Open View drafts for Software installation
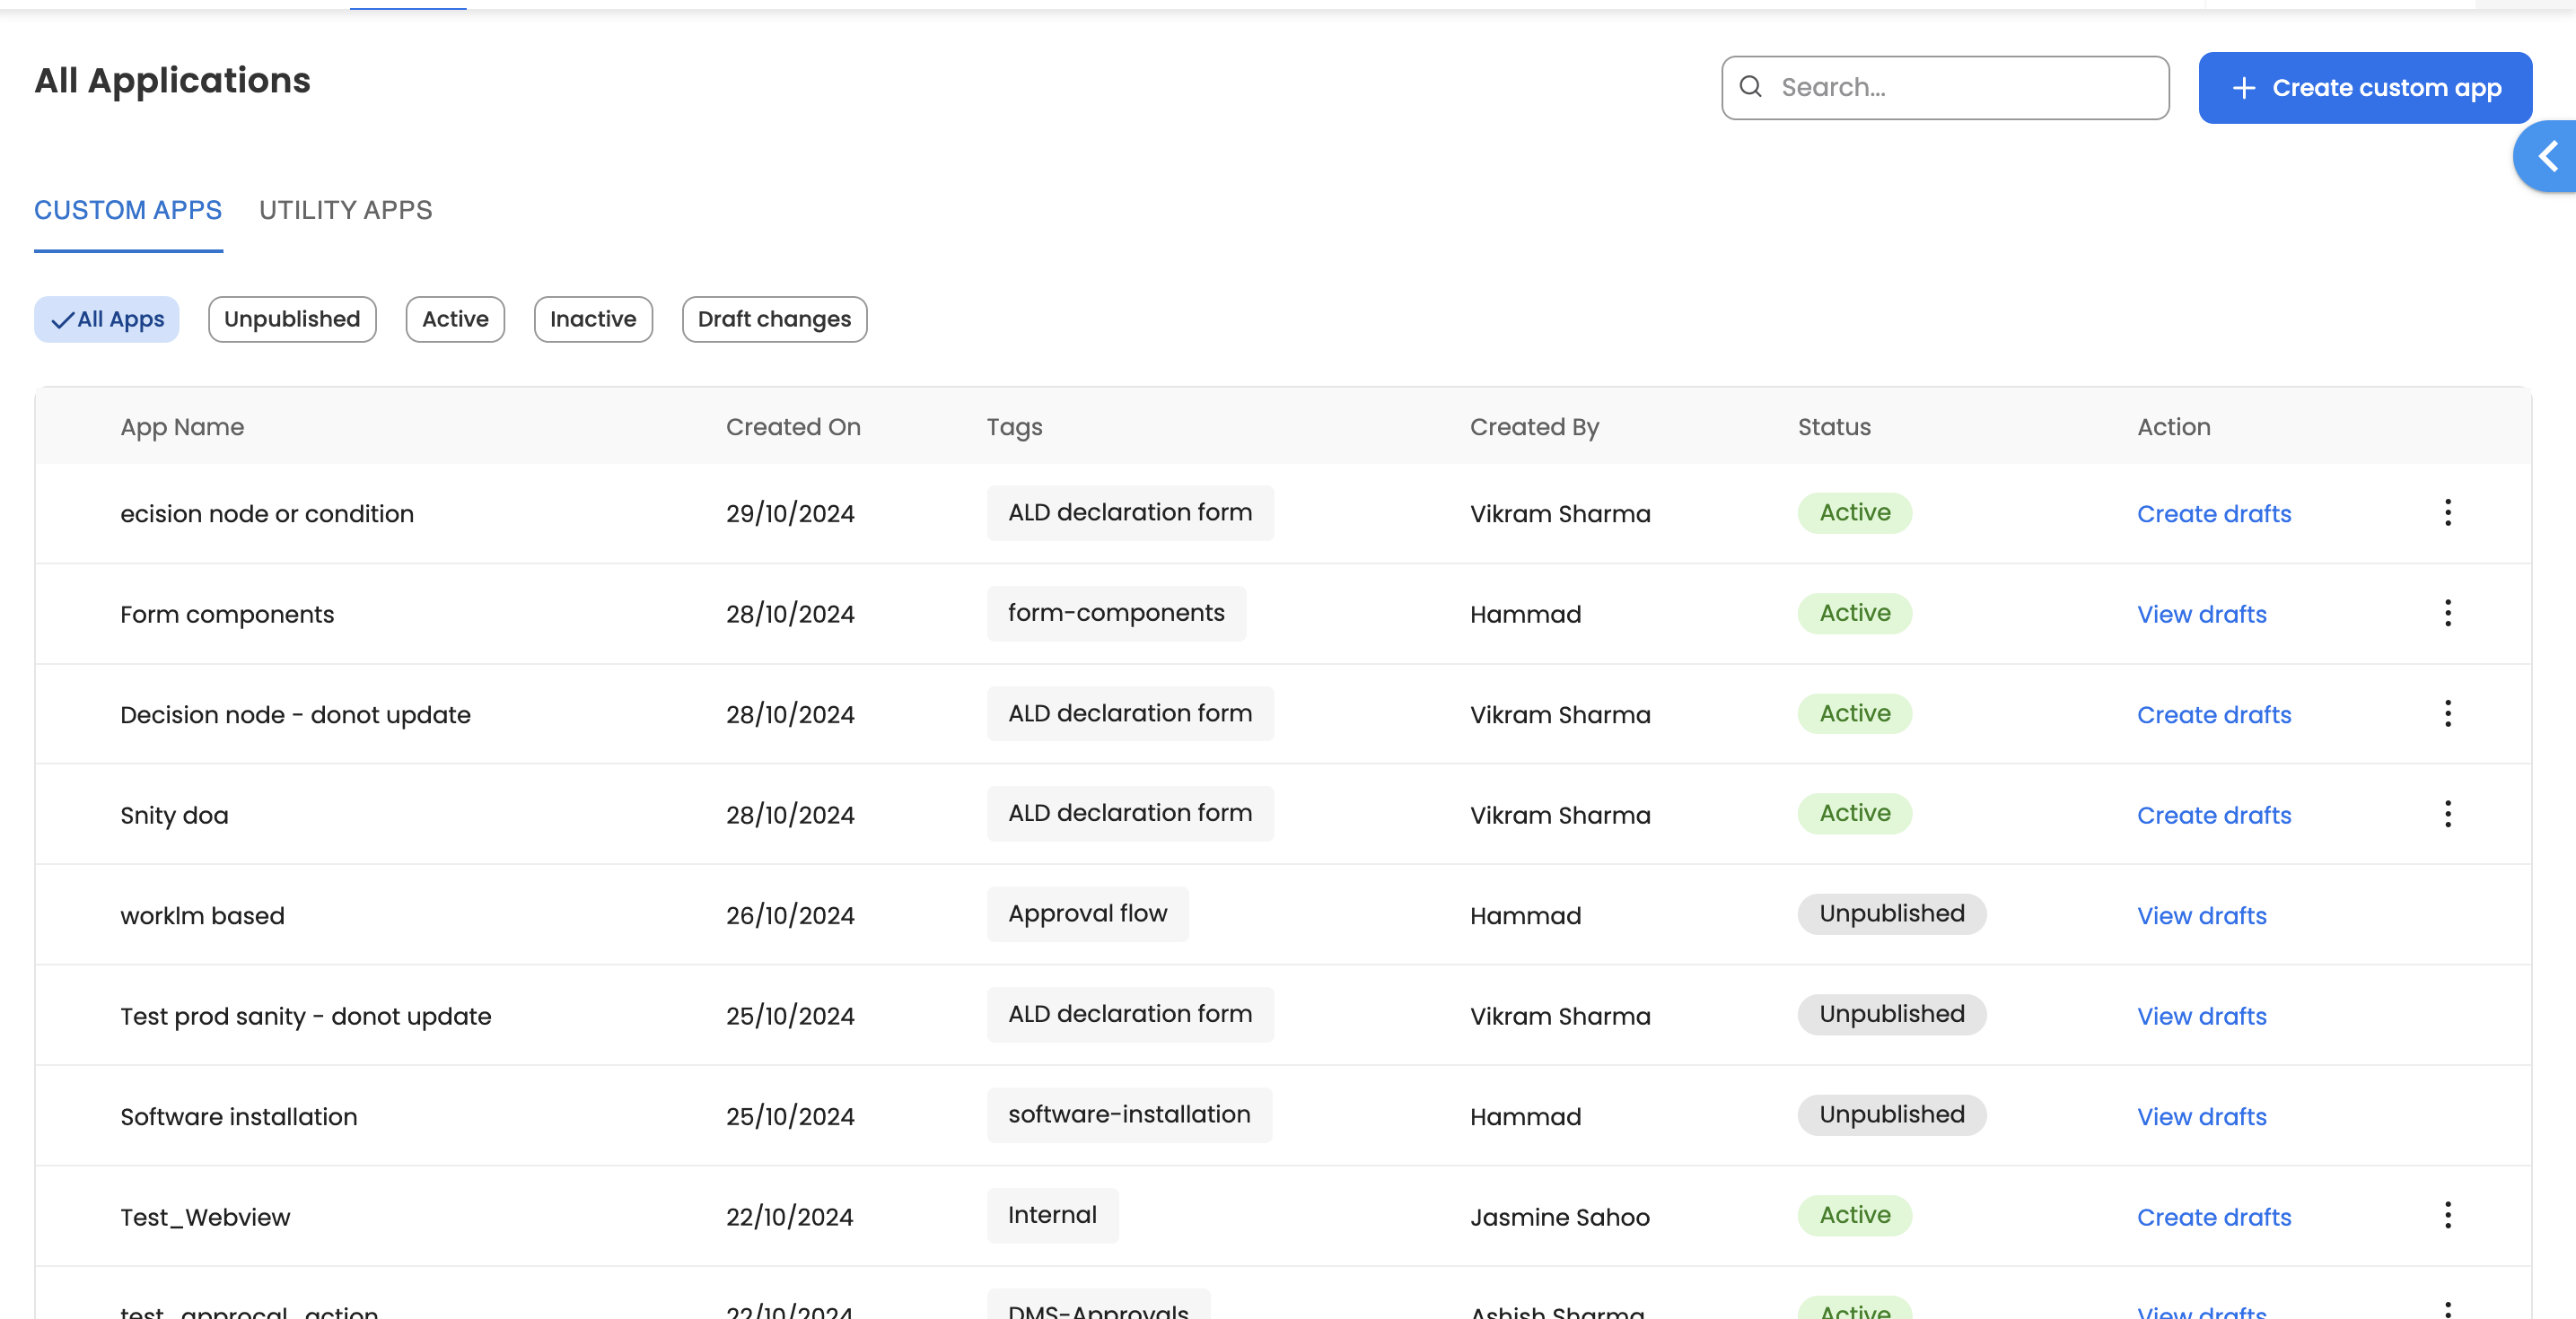The width and height of the screenshot is (2576, 1319). tap(2201, 1116)
